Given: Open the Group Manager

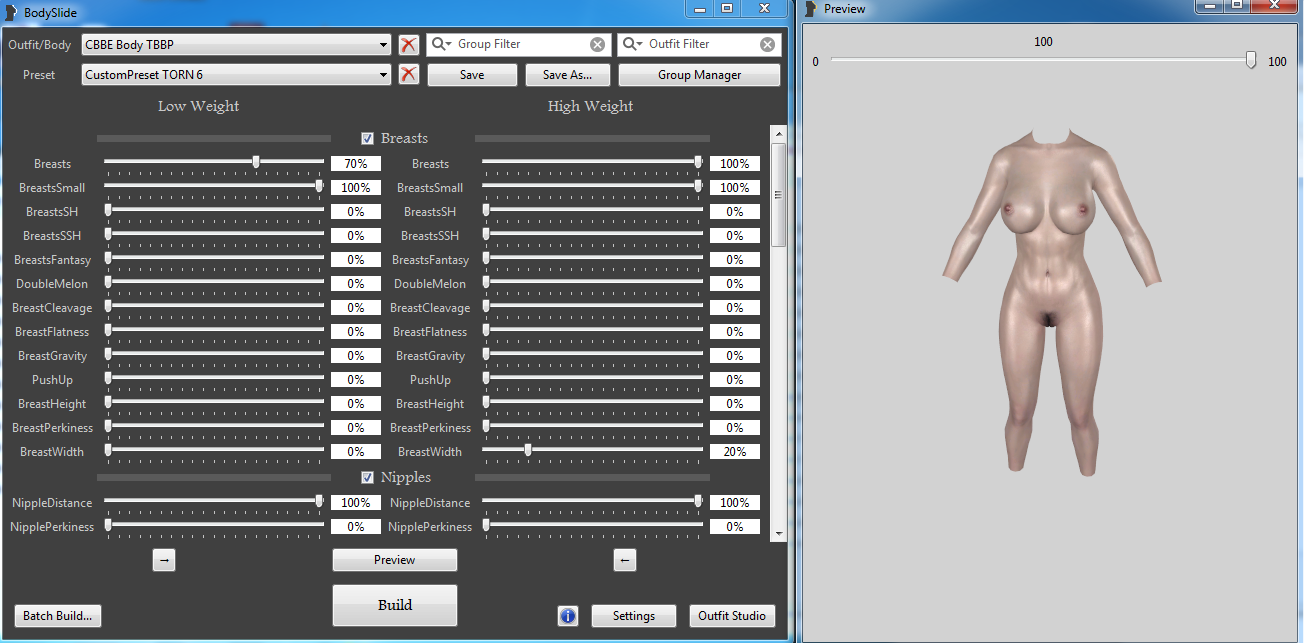Looking at the screenshot, I should point(699,75).
